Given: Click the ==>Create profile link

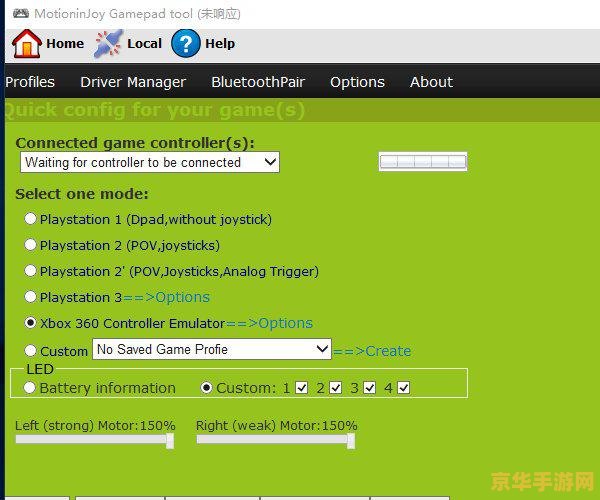Looking at the screenshot, I should 372,351.
